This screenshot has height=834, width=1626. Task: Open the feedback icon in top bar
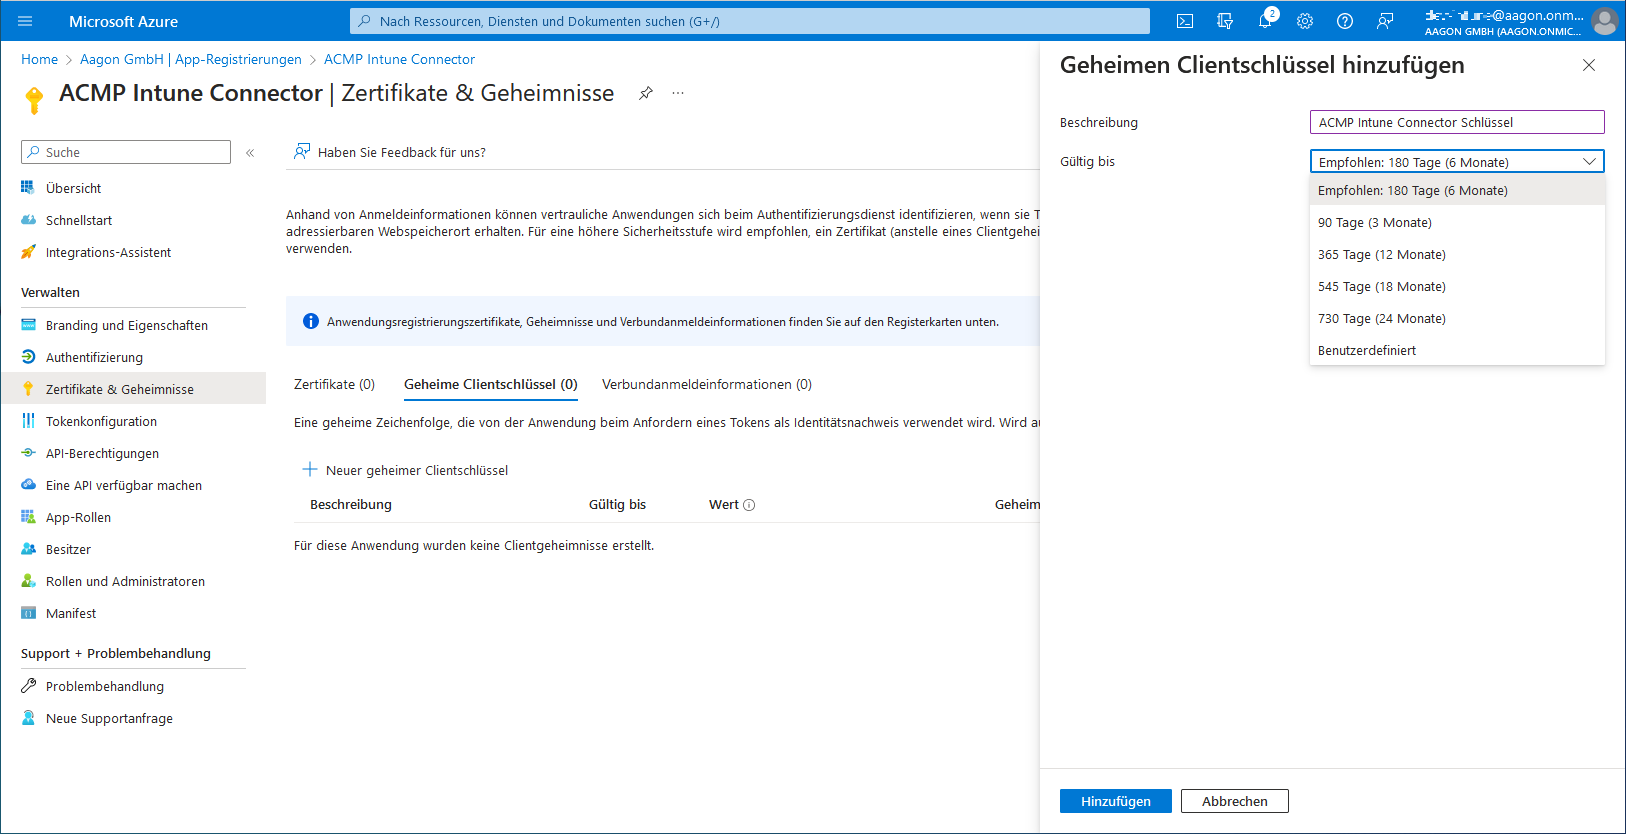pyautogui.click(x=1385, y=21)
